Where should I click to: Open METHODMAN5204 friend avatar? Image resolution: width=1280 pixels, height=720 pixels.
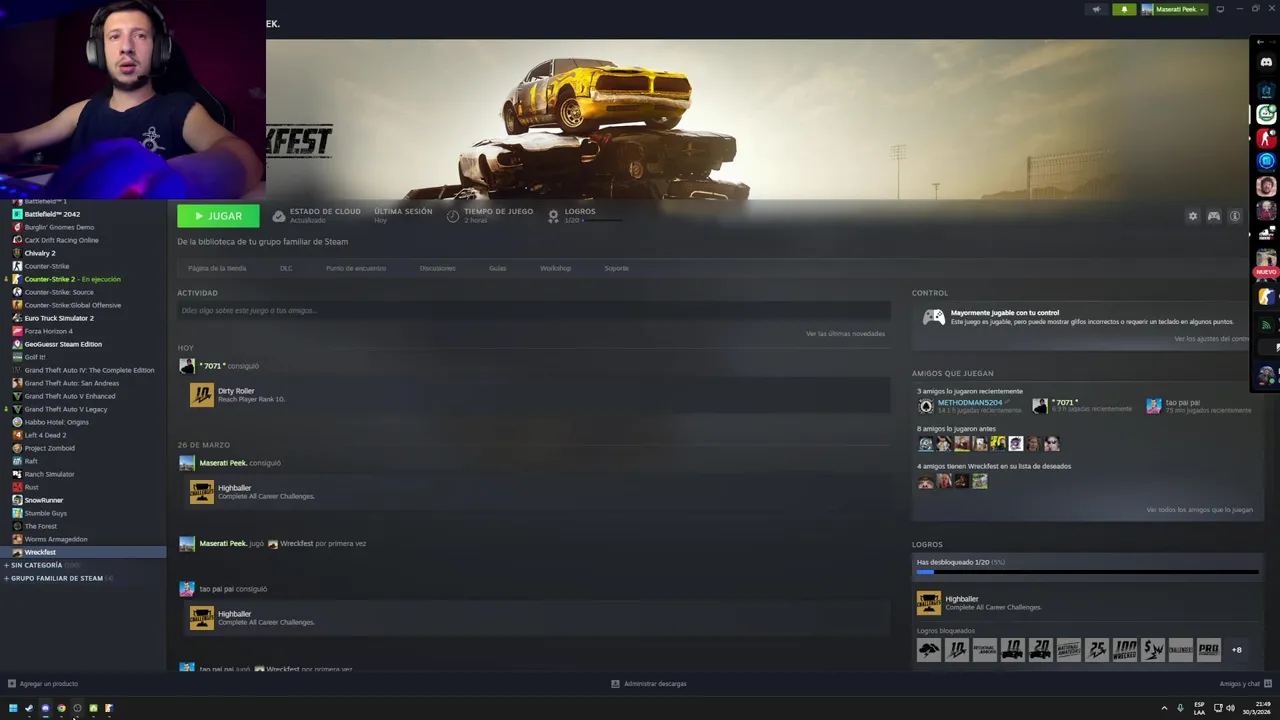pos(925,406)
